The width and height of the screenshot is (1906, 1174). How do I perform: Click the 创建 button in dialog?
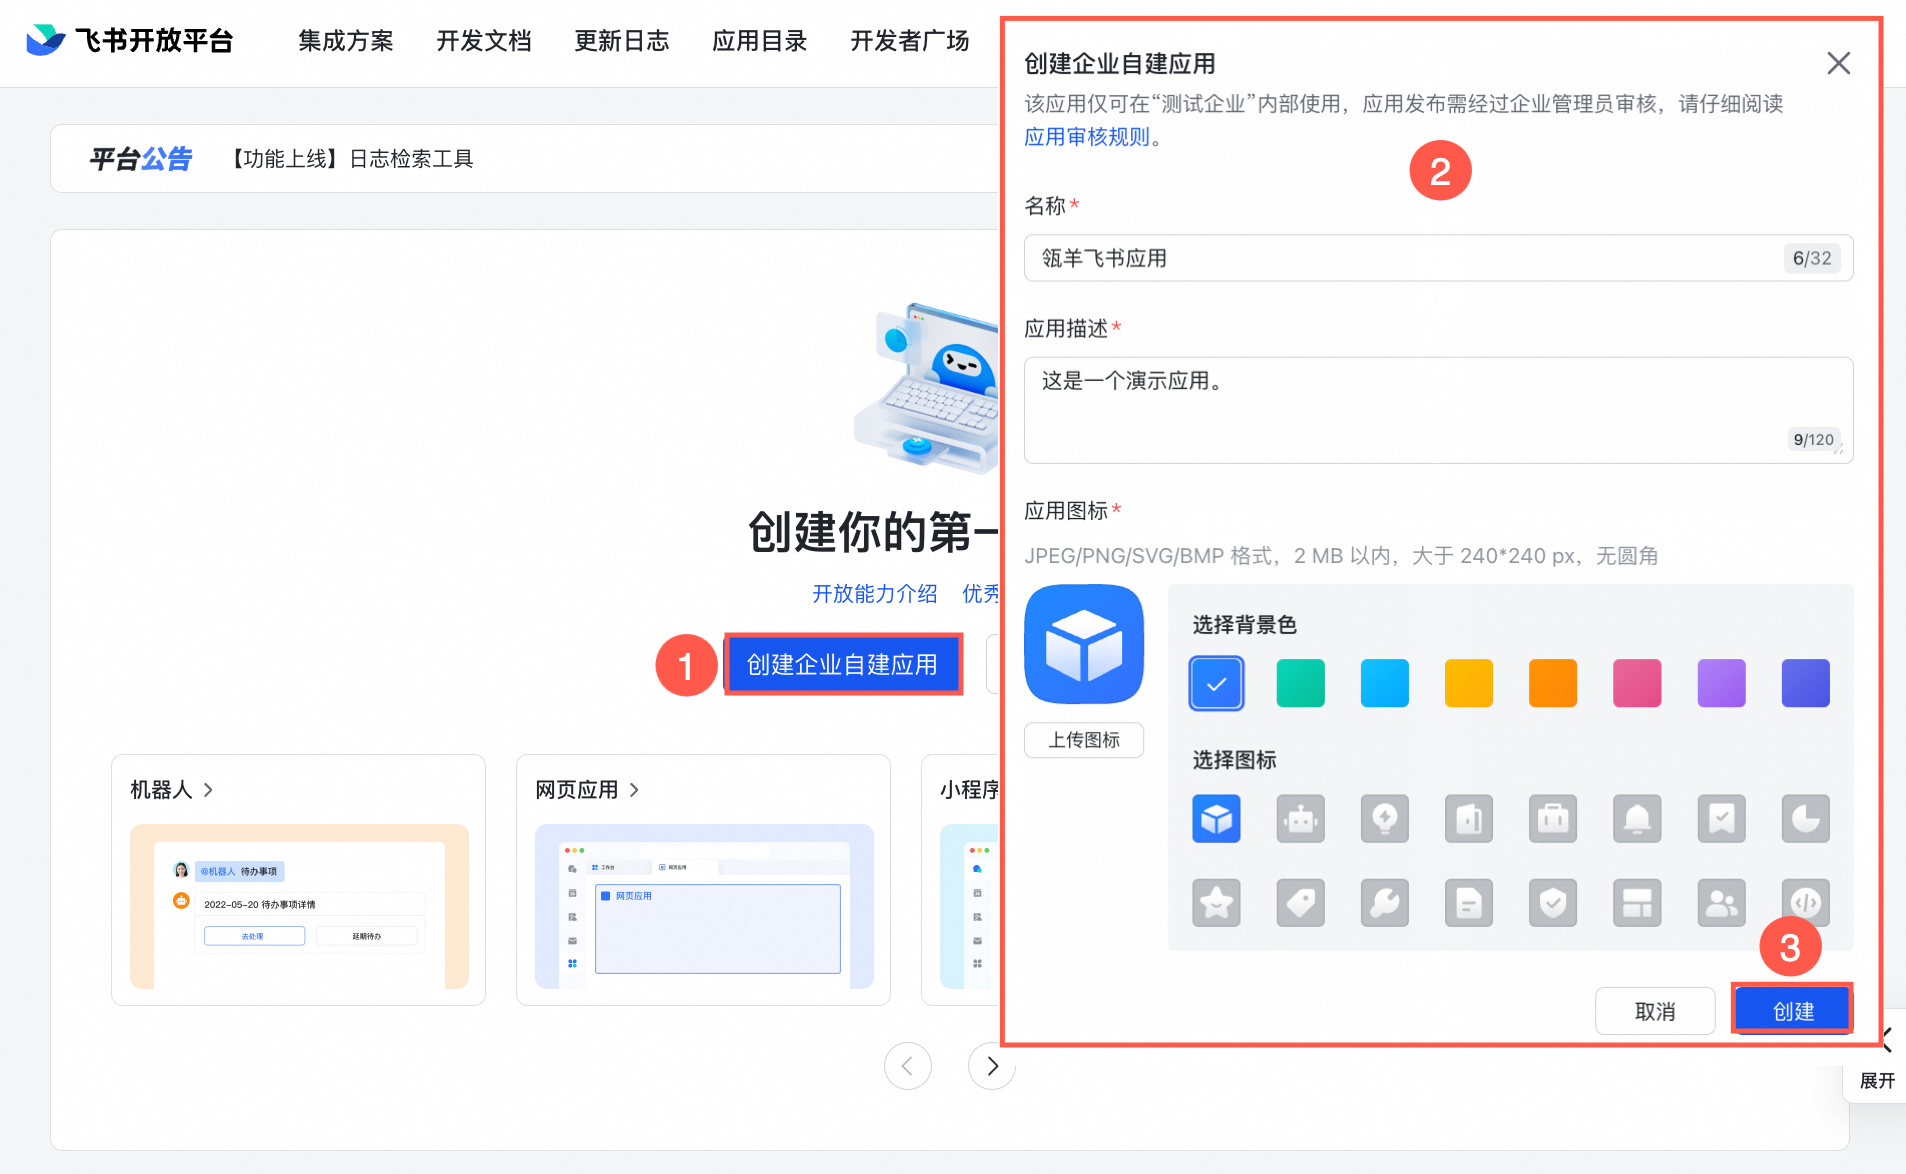click(1792, 1011)
